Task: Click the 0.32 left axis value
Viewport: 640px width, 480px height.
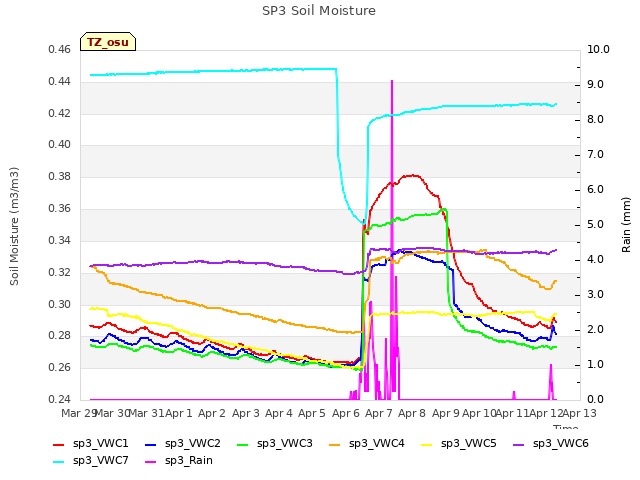Action: click(60, 272)
